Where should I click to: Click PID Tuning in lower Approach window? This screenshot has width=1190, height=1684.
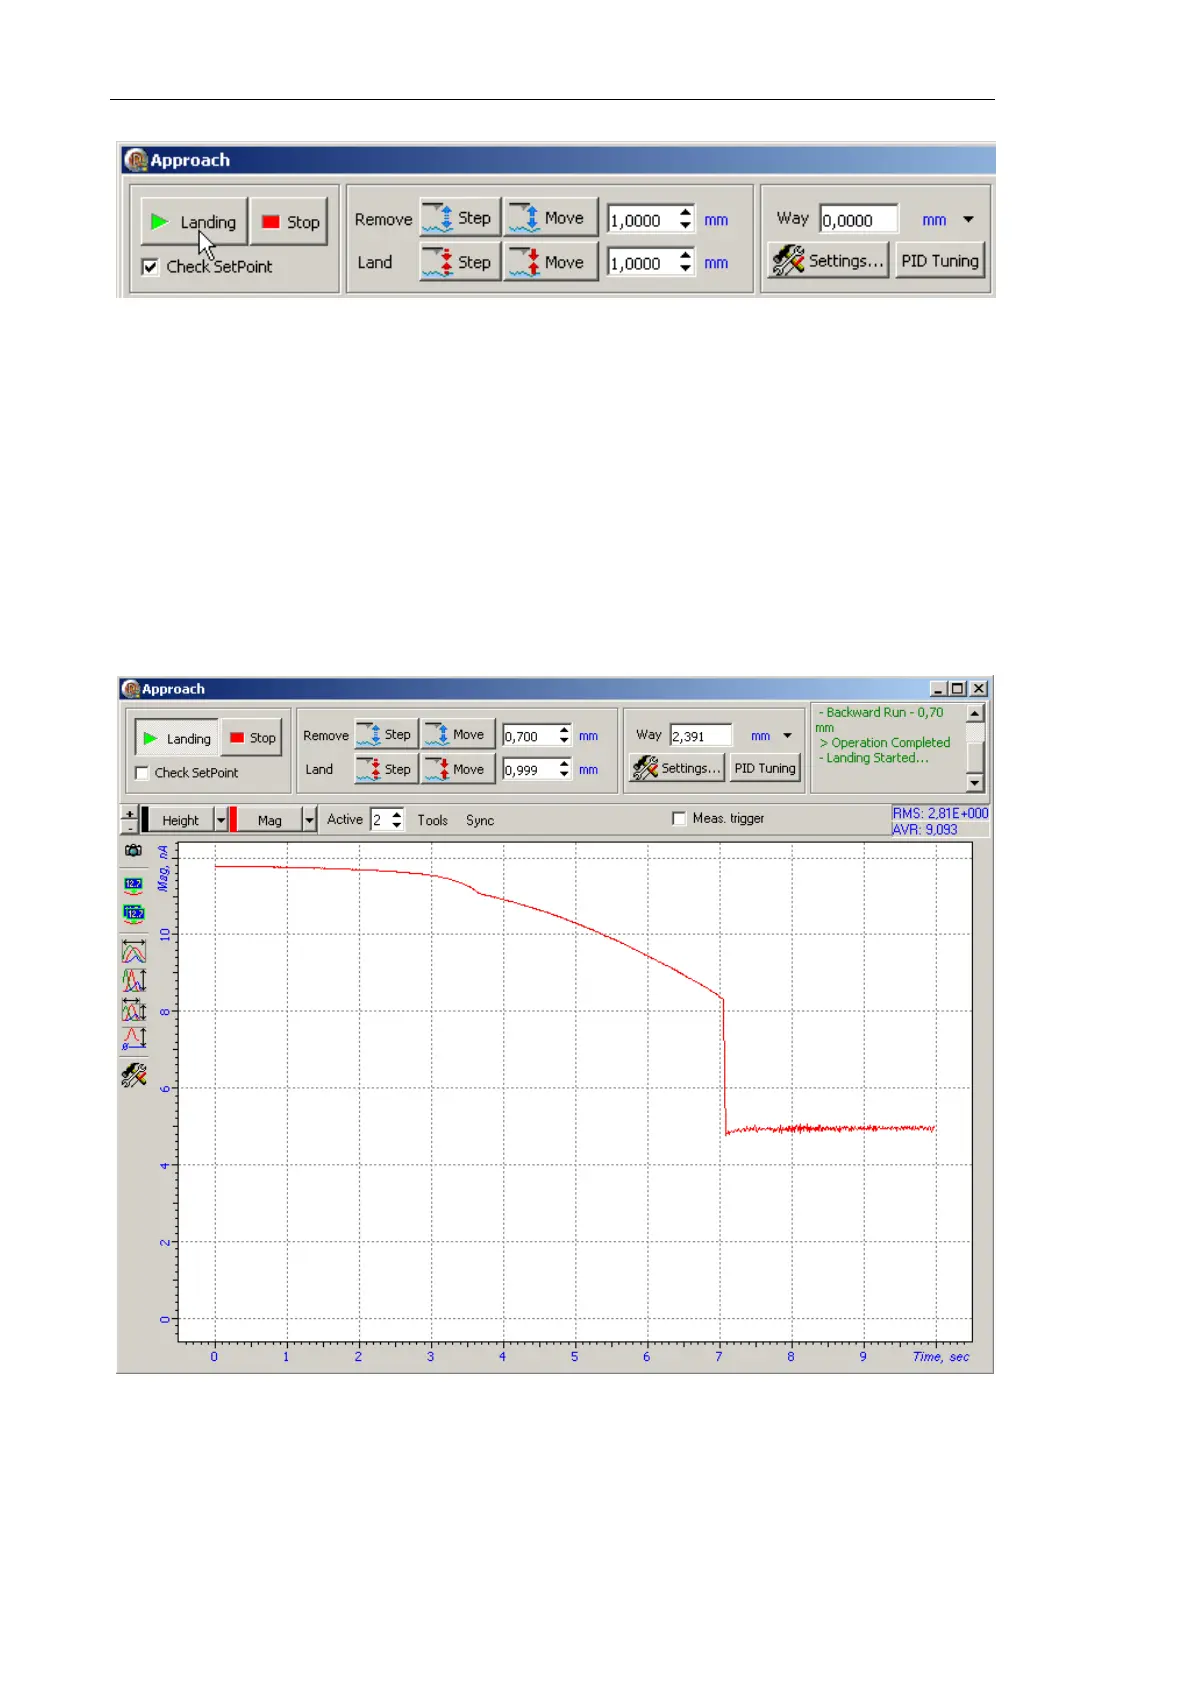[x=765, y=768]
